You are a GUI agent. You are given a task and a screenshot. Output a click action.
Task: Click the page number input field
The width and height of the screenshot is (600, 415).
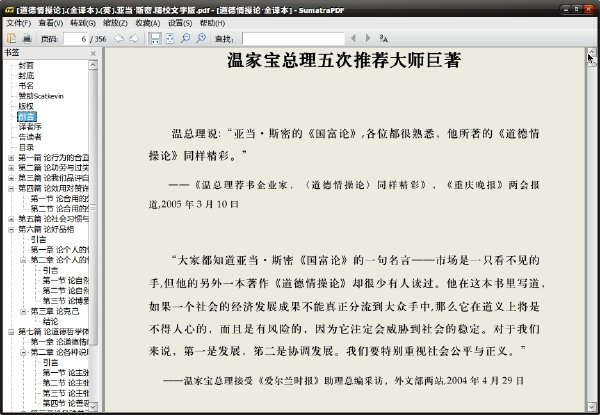75,39
